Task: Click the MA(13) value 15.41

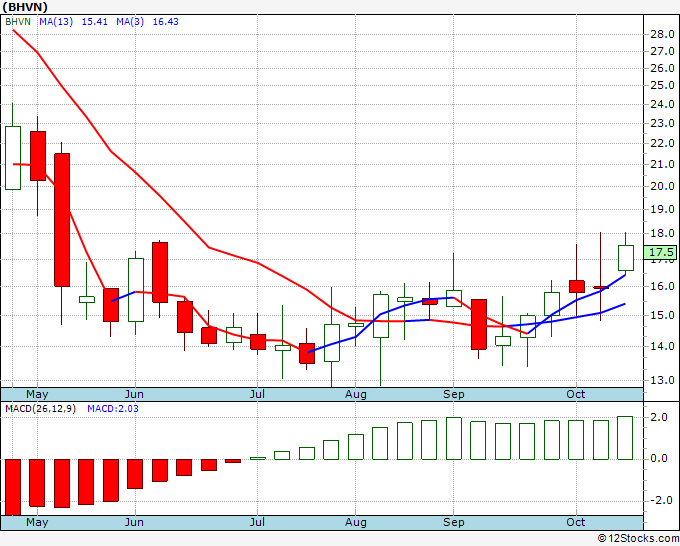Action: pos(95,22)
